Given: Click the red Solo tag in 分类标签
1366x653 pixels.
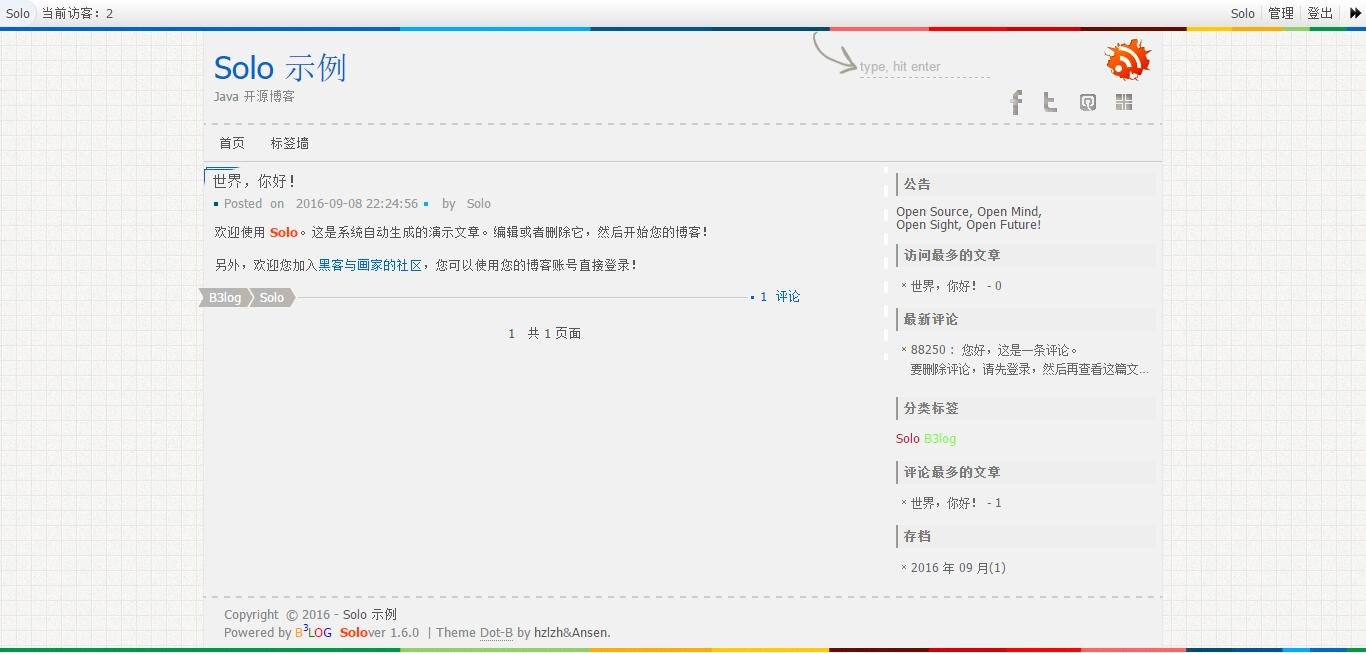Looking at the screenshot, I should (908, 439).
